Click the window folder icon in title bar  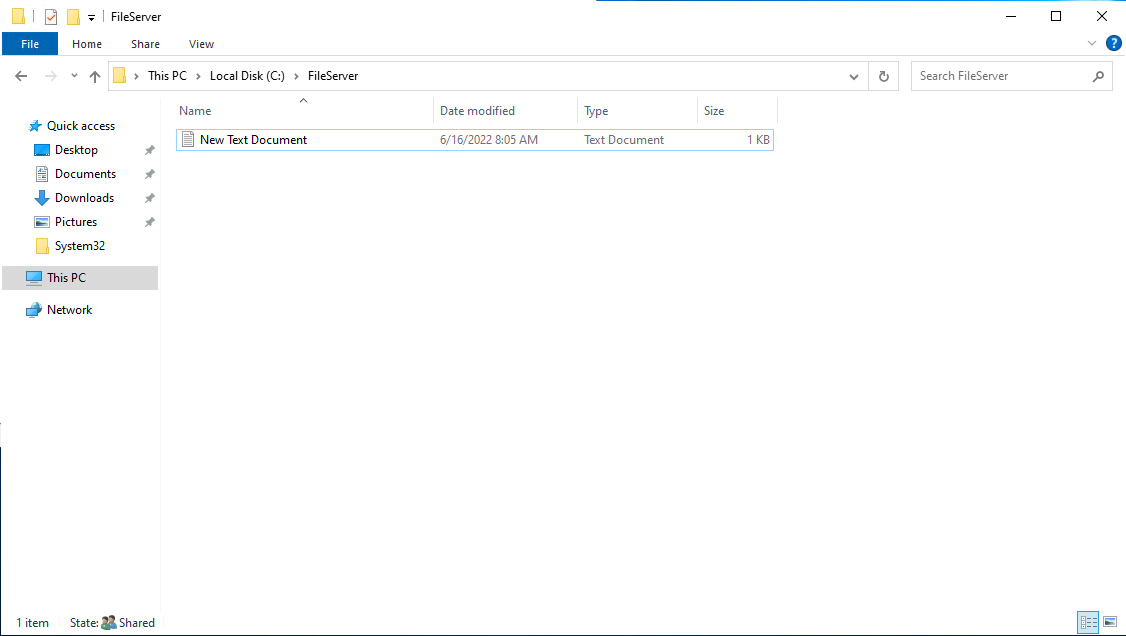tap(19, 17)
